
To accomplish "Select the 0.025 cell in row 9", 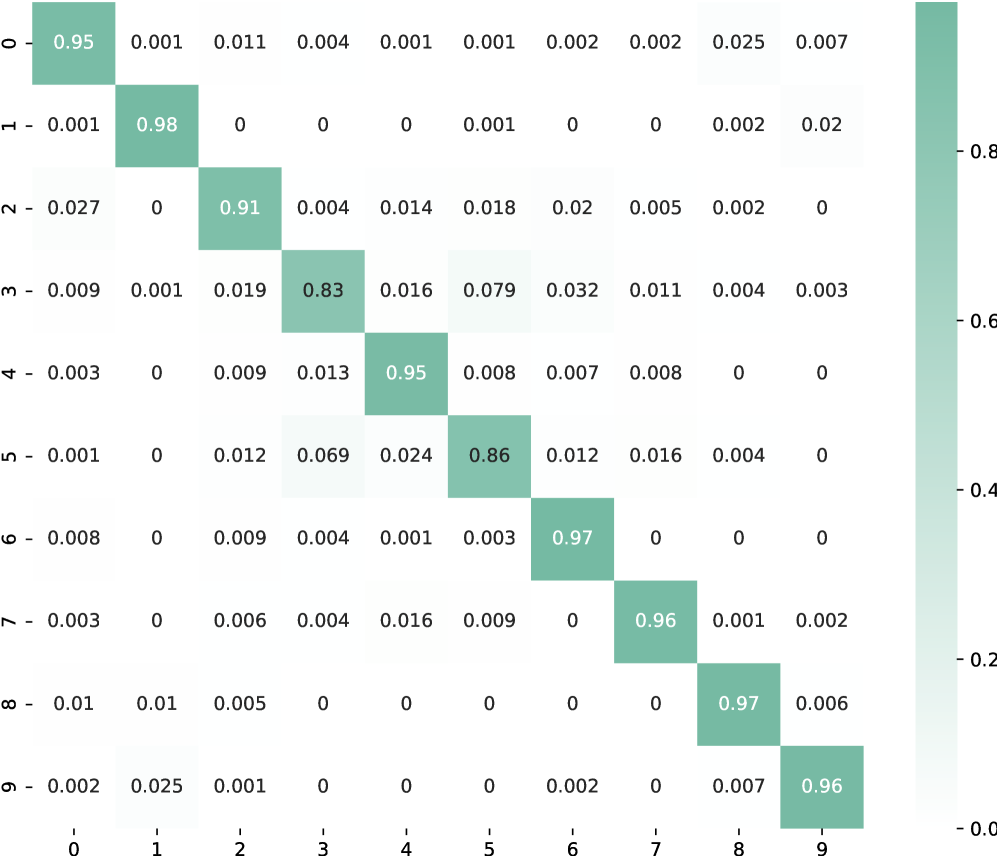I will point(157,787).
